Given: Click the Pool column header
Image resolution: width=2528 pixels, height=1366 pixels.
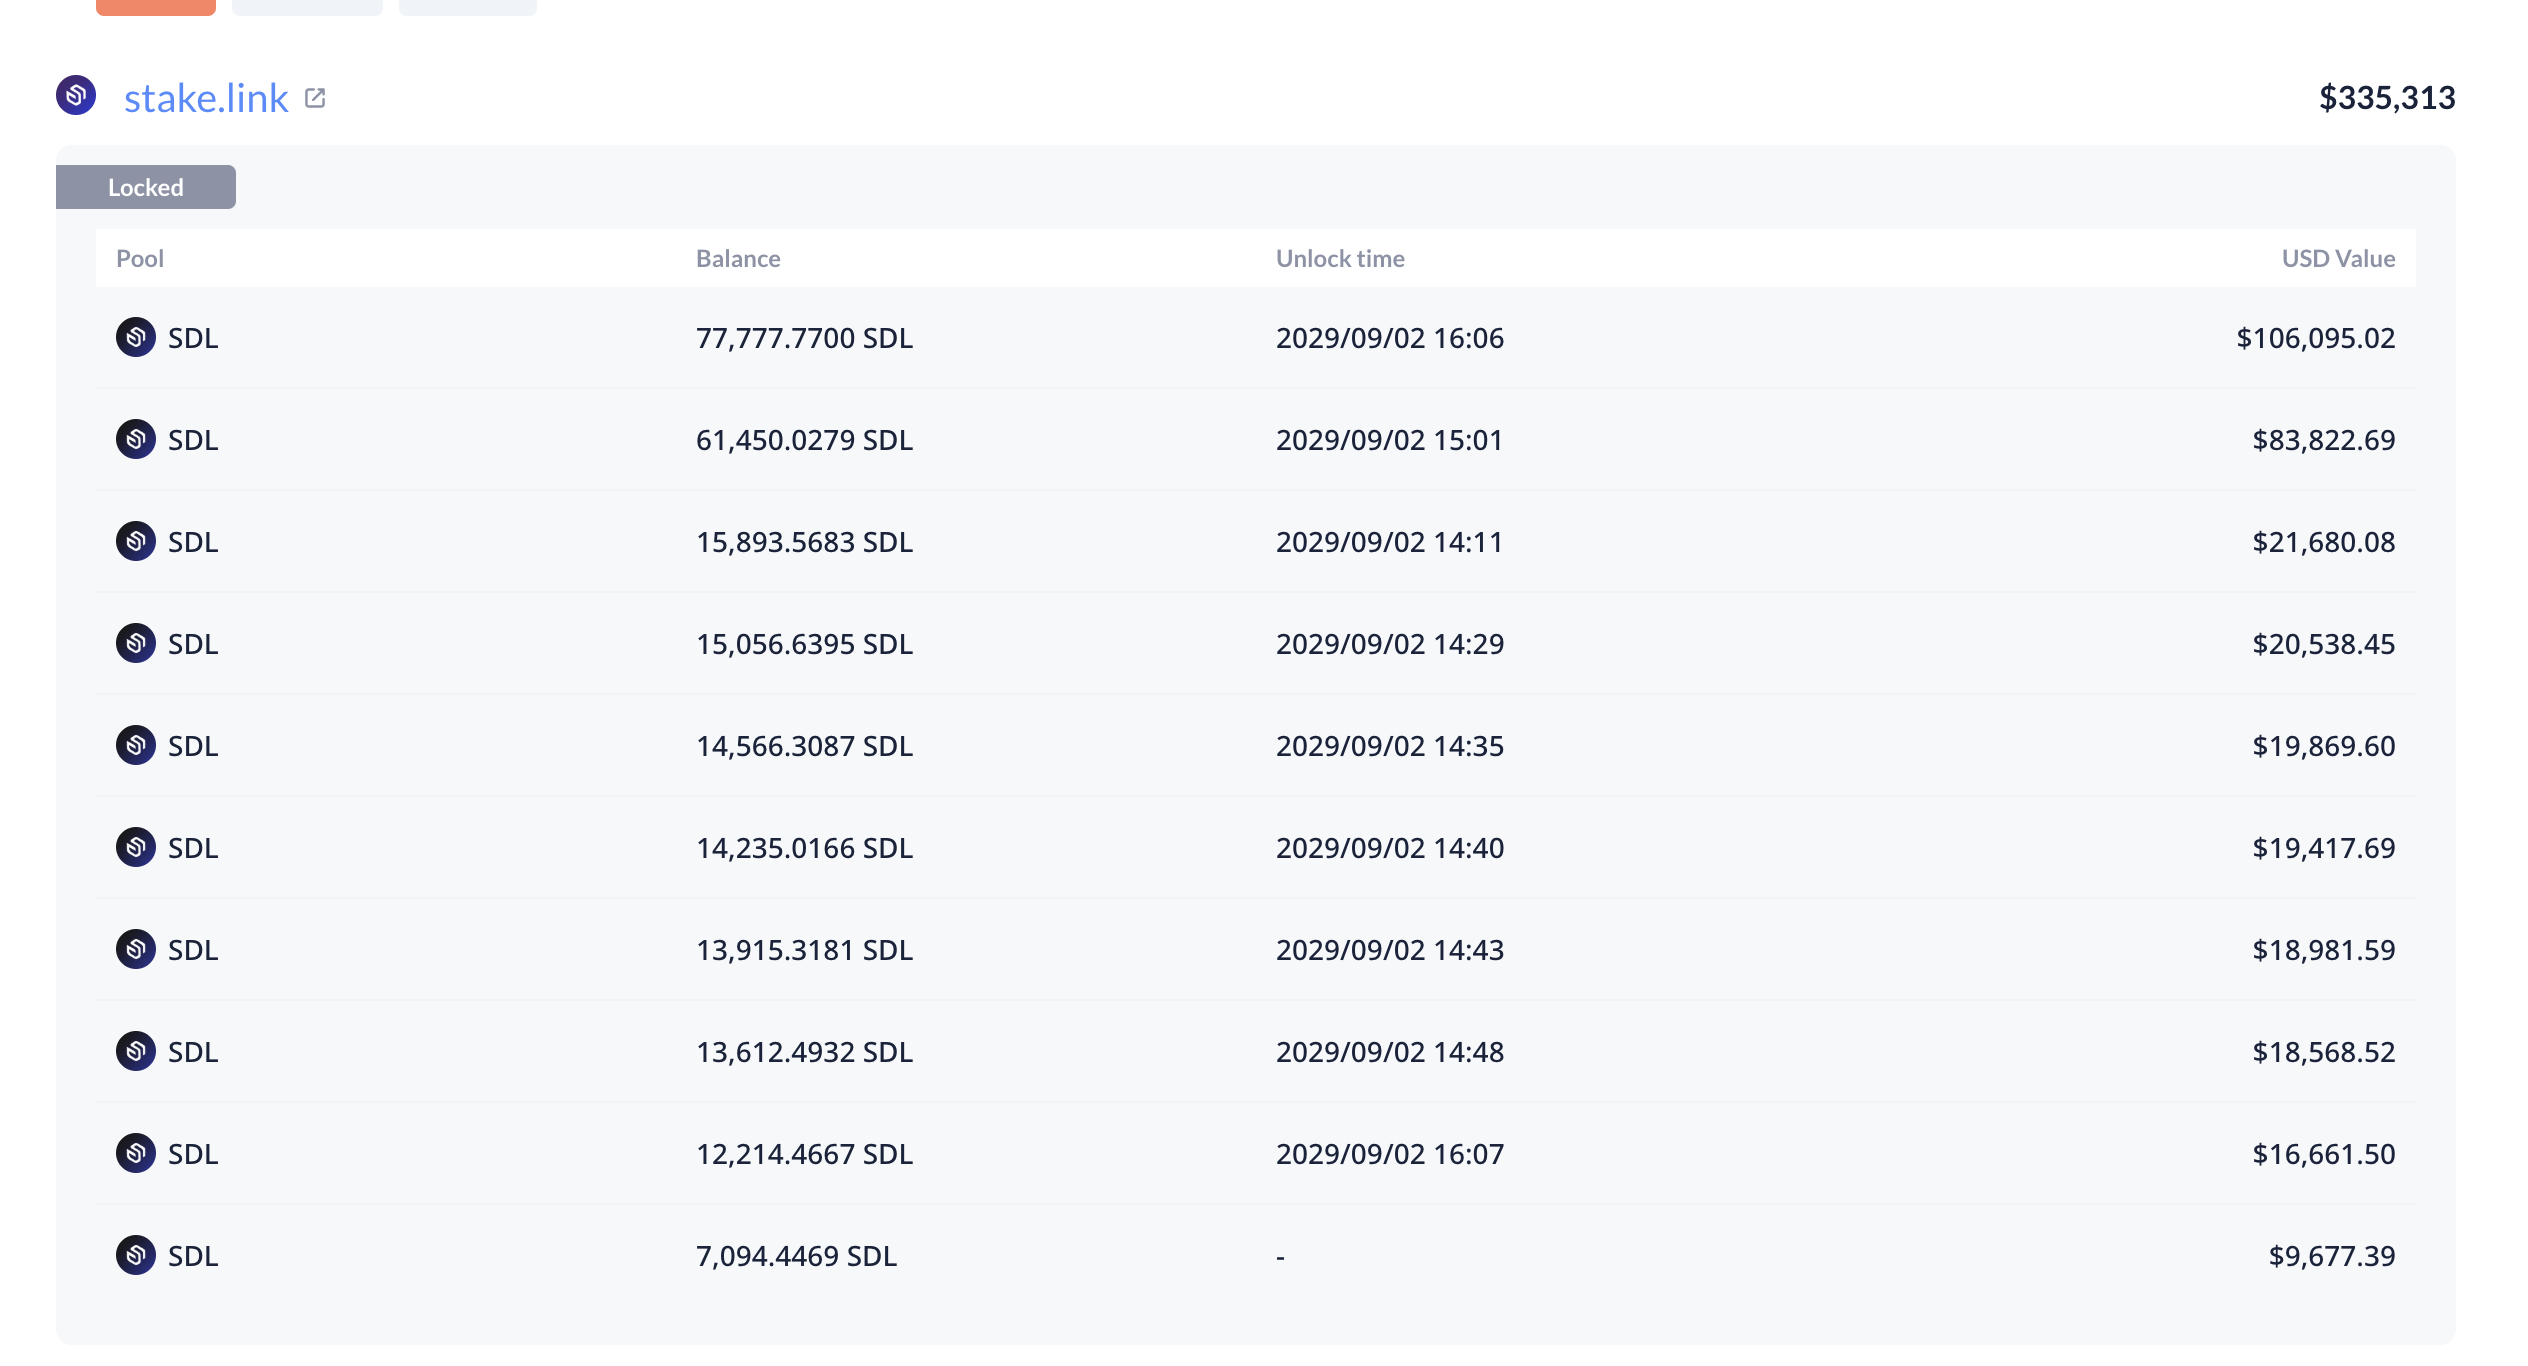Looking at the screenshot, I should pyautogui.click(x=140, y=259).
